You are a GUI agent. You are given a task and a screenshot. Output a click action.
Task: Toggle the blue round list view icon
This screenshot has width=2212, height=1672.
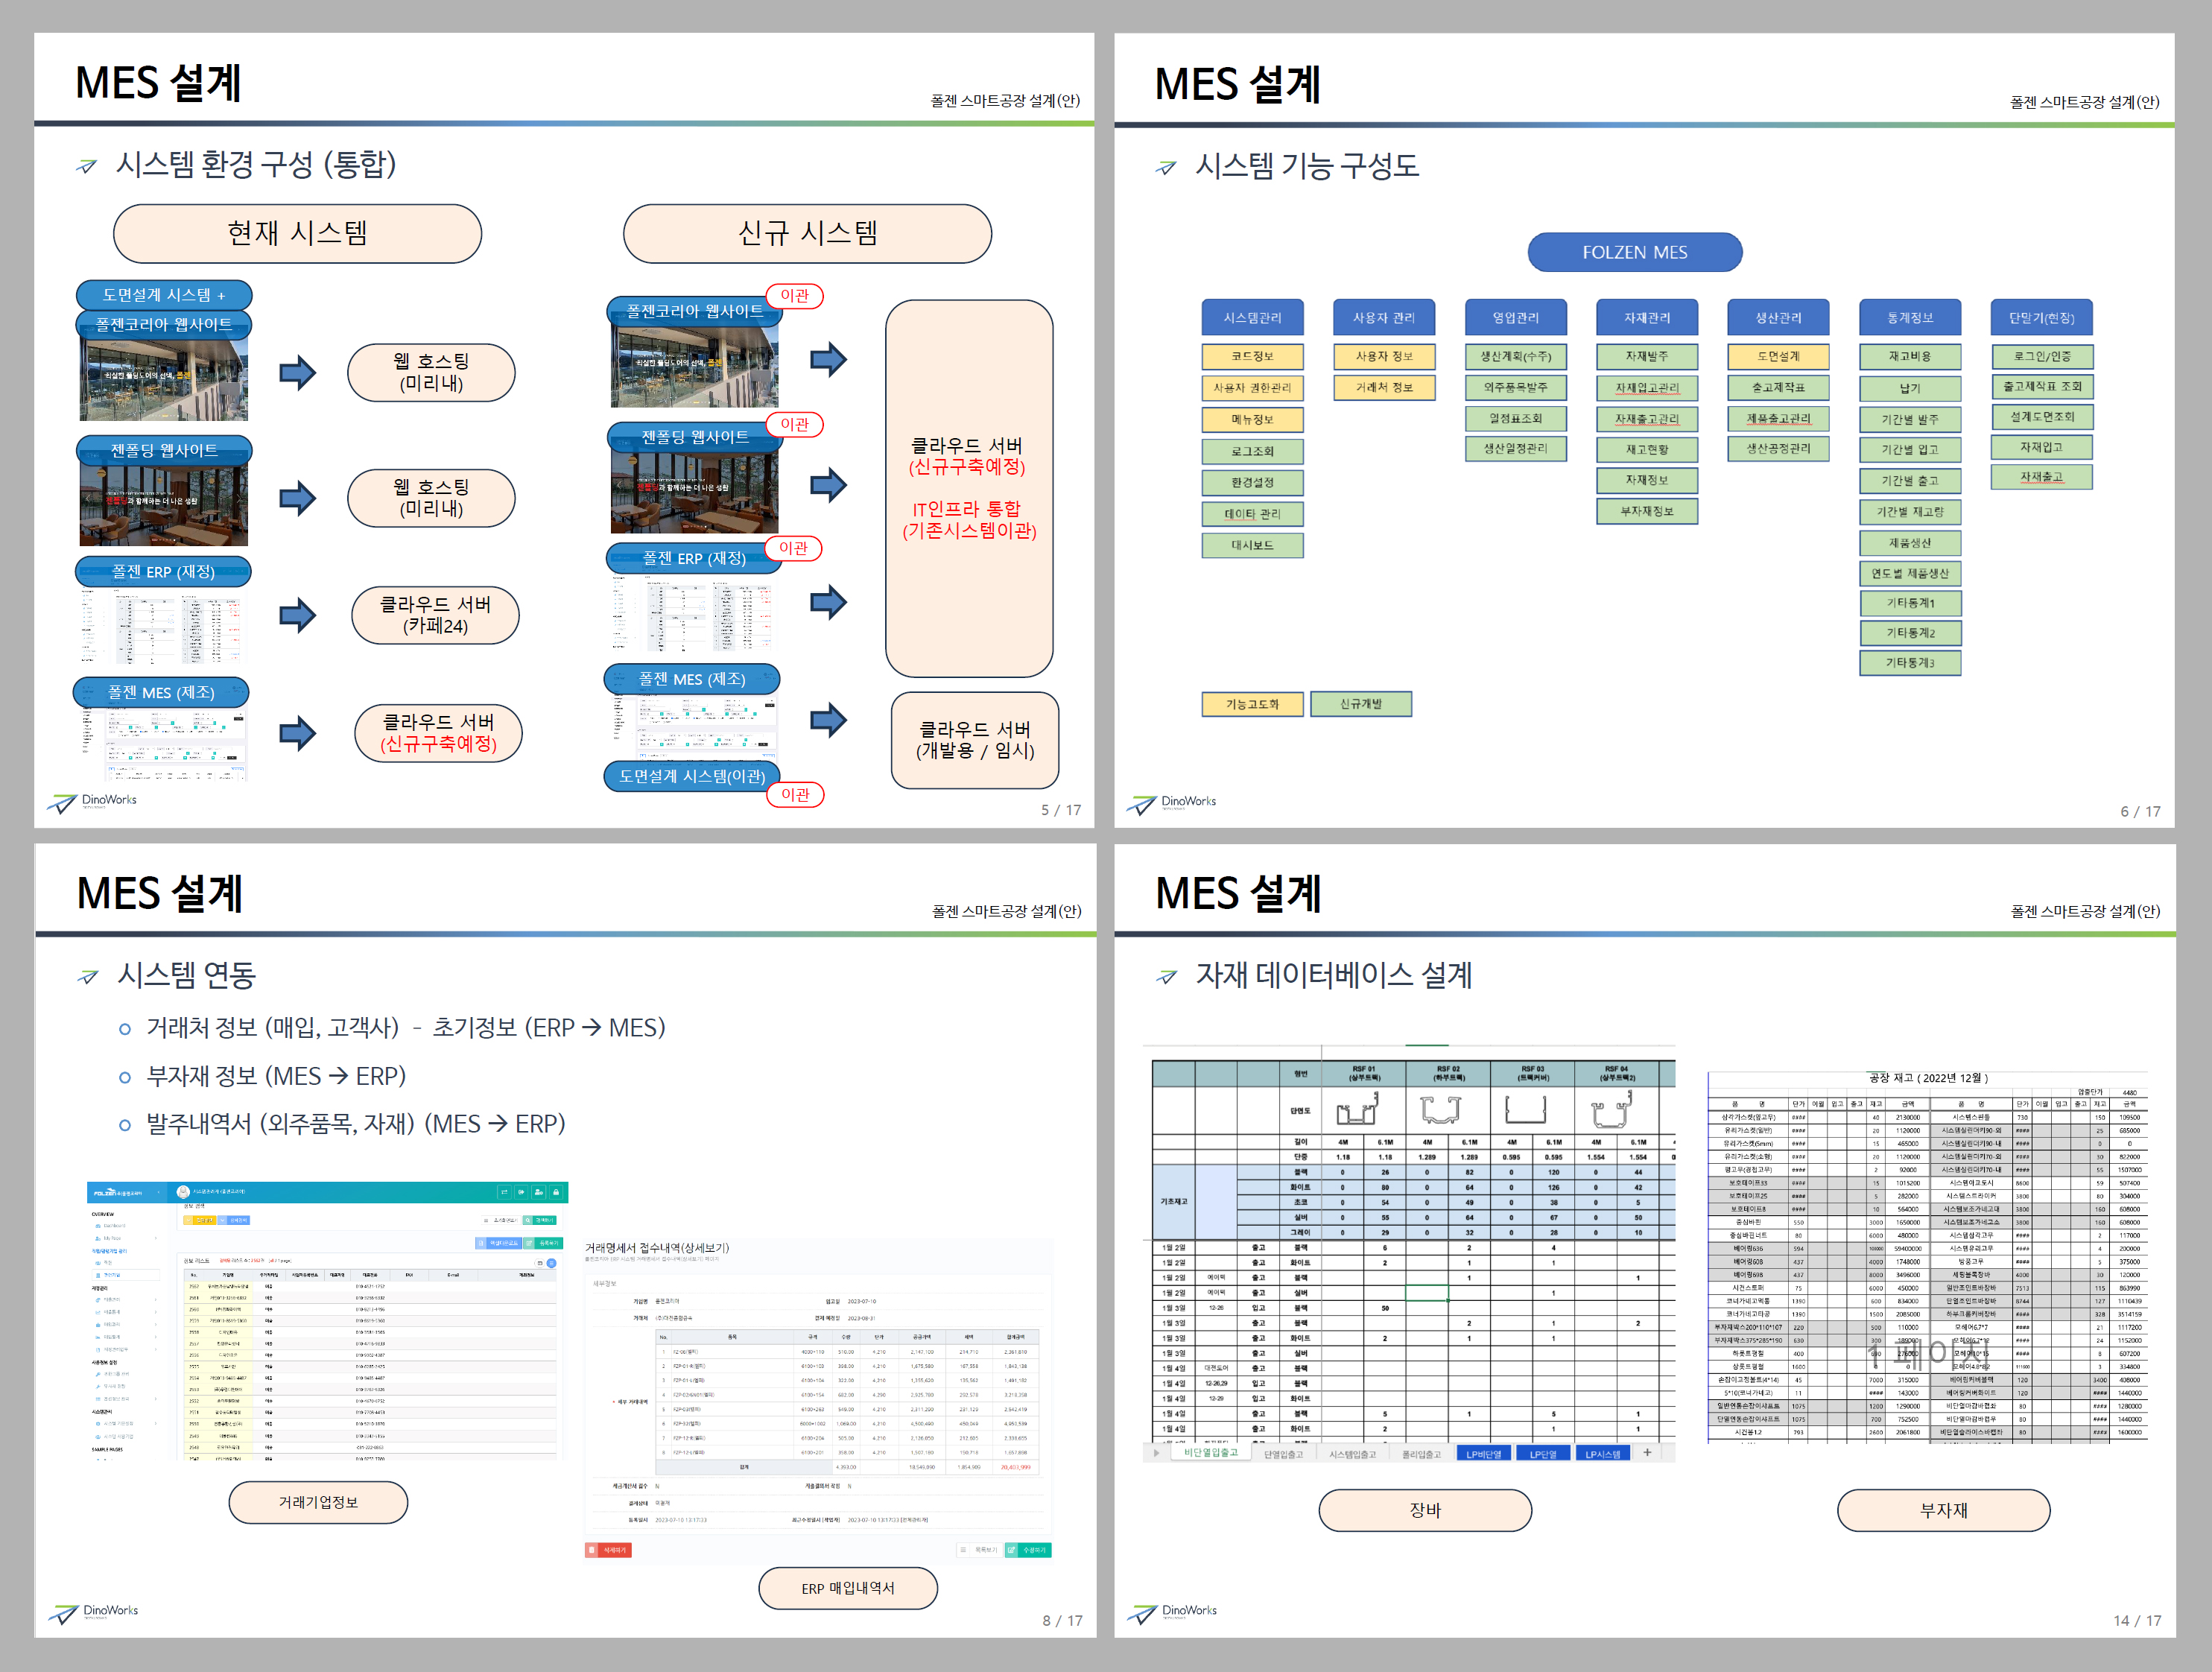tap(552, 1263)
